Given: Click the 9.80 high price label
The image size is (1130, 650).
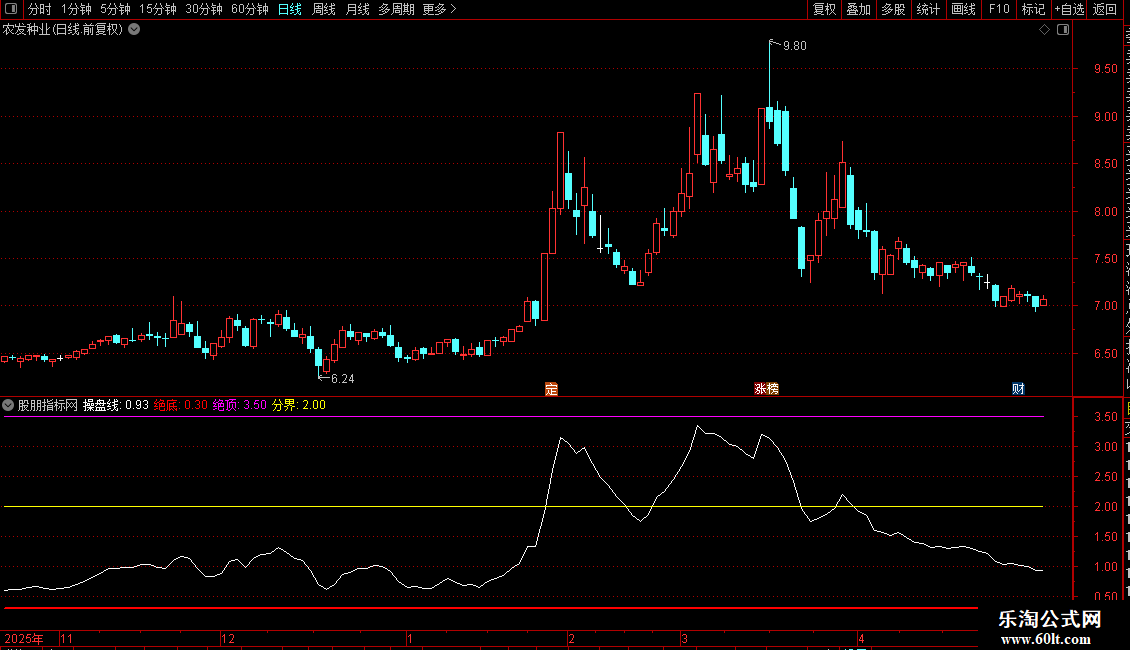Looking at the screenshot, I should tap(794, 46).
